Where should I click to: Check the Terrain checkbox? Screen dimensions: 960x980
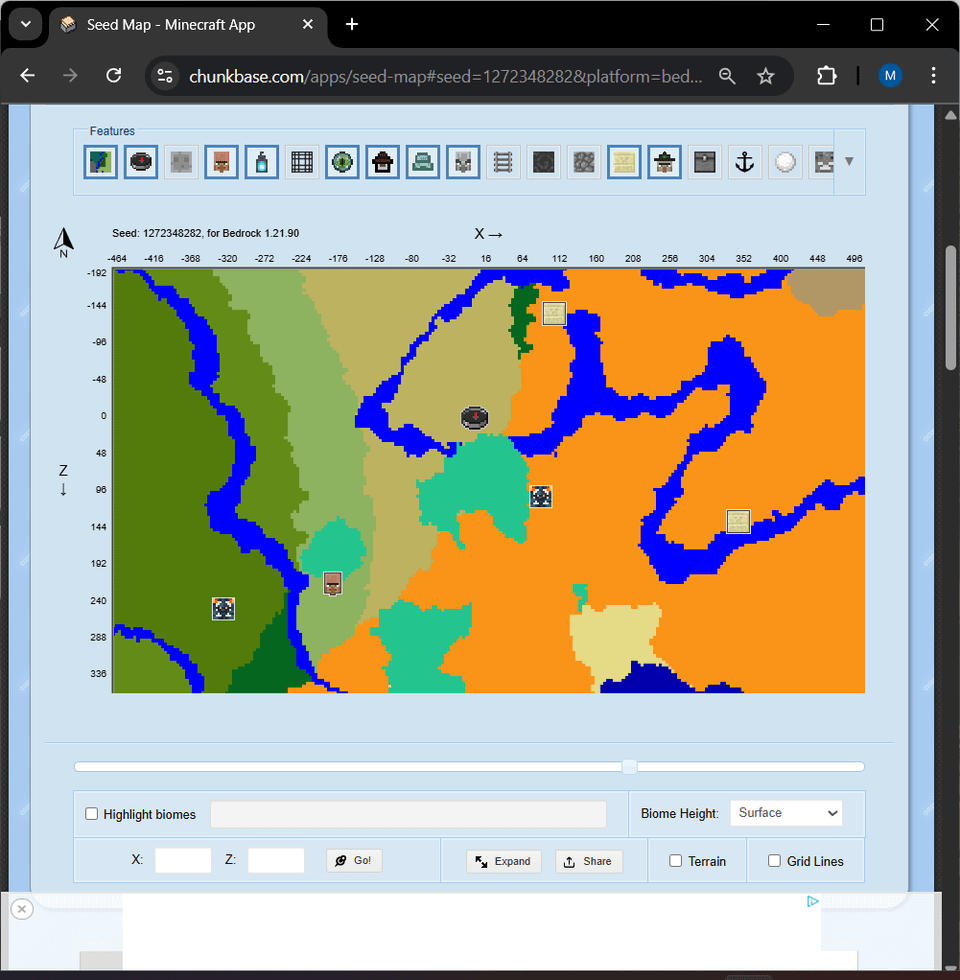coord(676,861)
